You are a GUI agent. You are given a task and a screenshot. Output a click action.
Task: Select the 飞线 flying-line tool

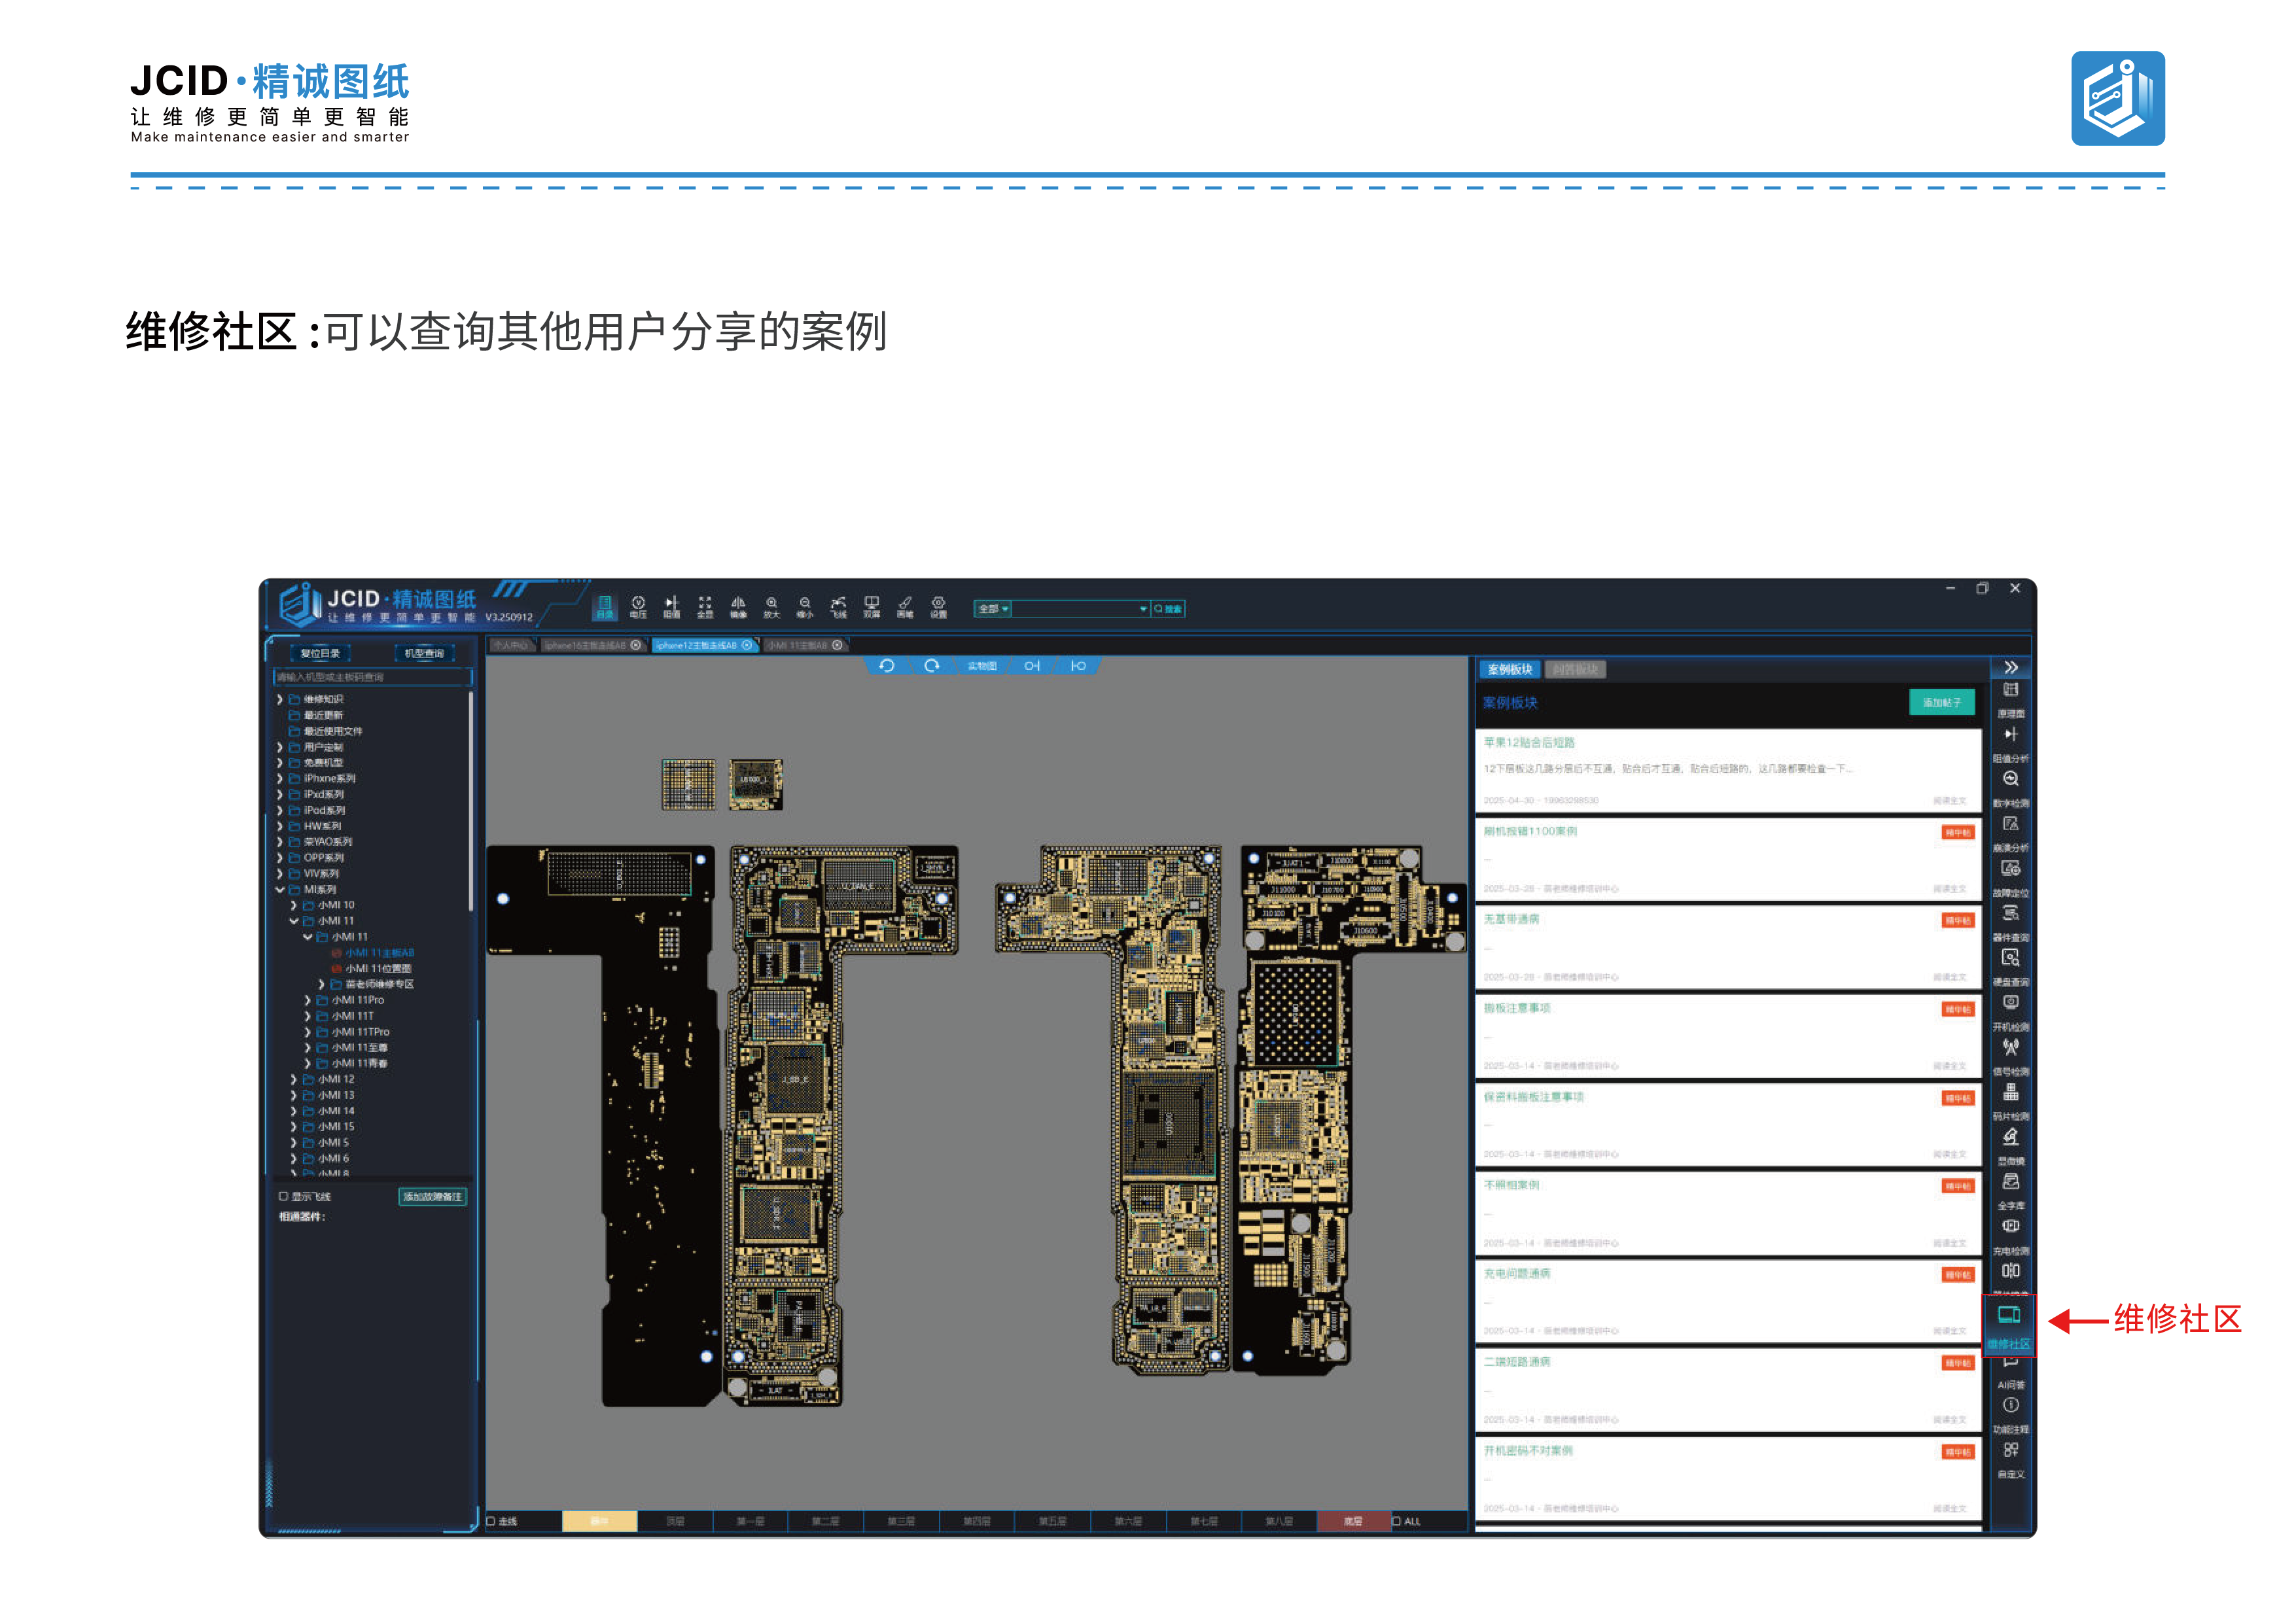click(839, 607)
